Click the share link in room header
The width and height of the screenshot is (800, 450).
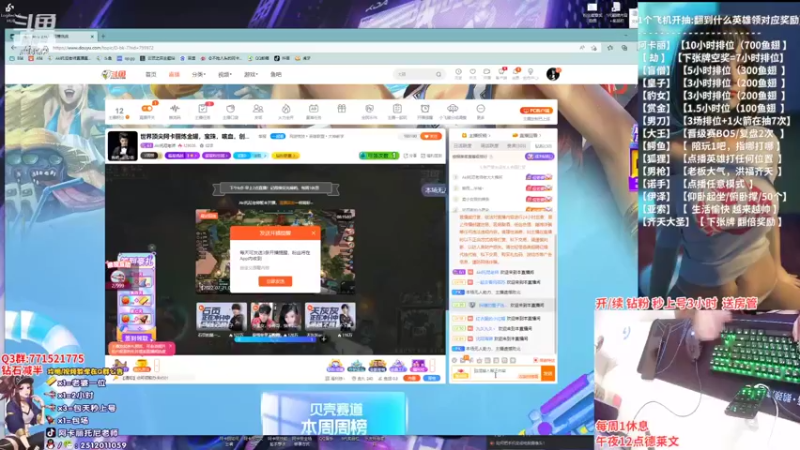410,156
